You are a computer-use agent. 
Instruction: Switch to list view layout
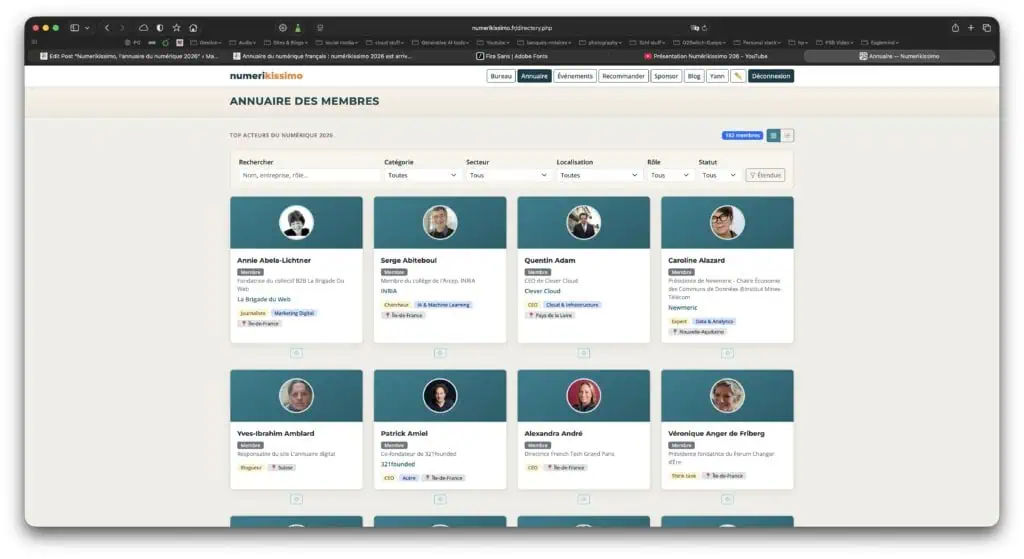[x=787, y=135]
